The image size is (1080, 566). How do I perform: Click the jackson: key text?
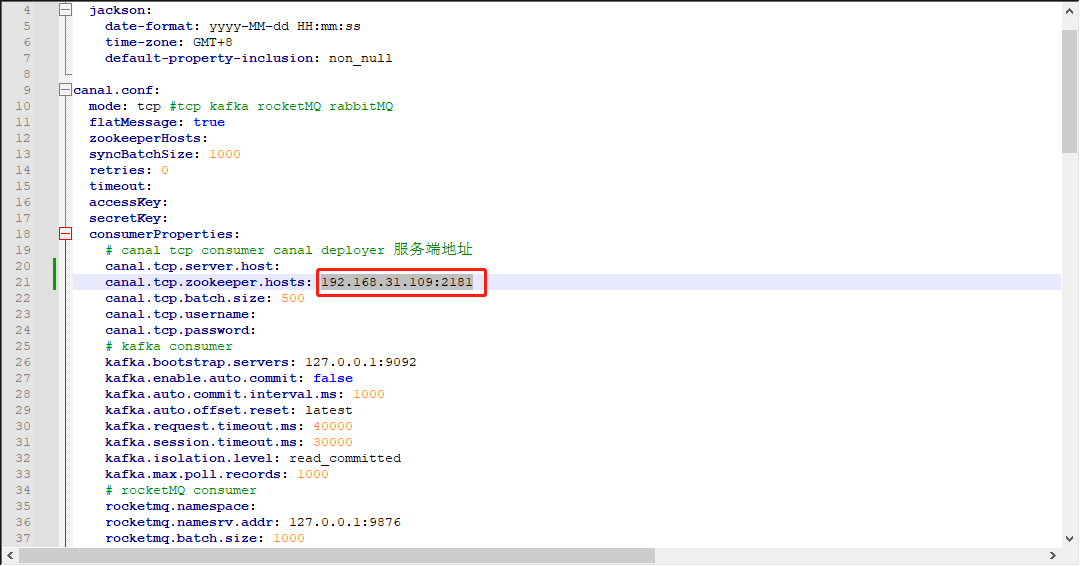click(x=121, y=10)
